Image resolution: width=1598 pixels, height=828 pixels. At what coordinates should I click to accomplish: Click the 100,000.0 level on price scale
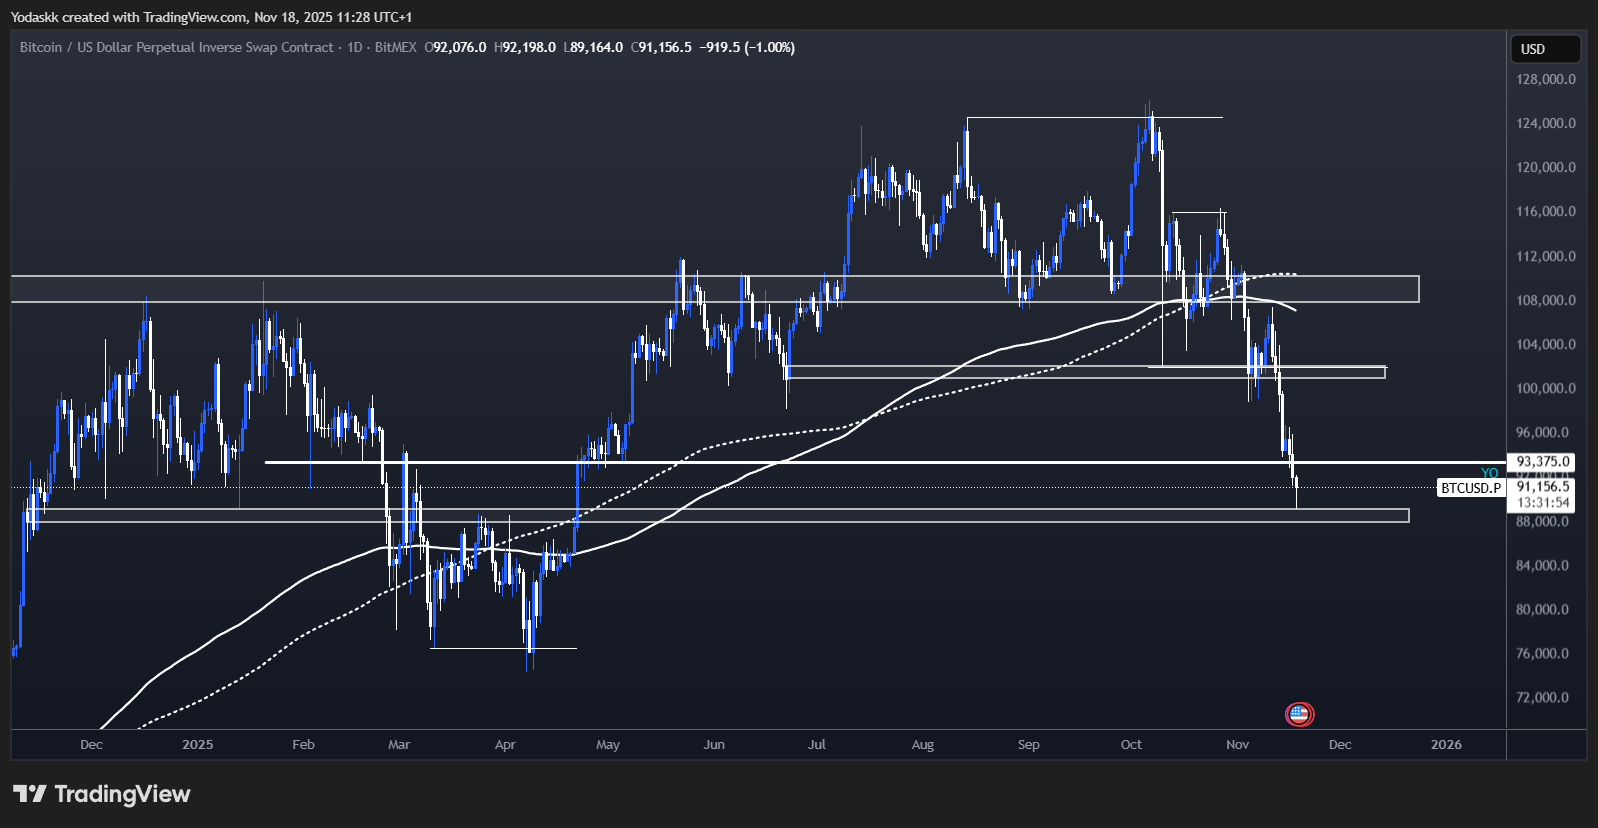click(1545, 388)
